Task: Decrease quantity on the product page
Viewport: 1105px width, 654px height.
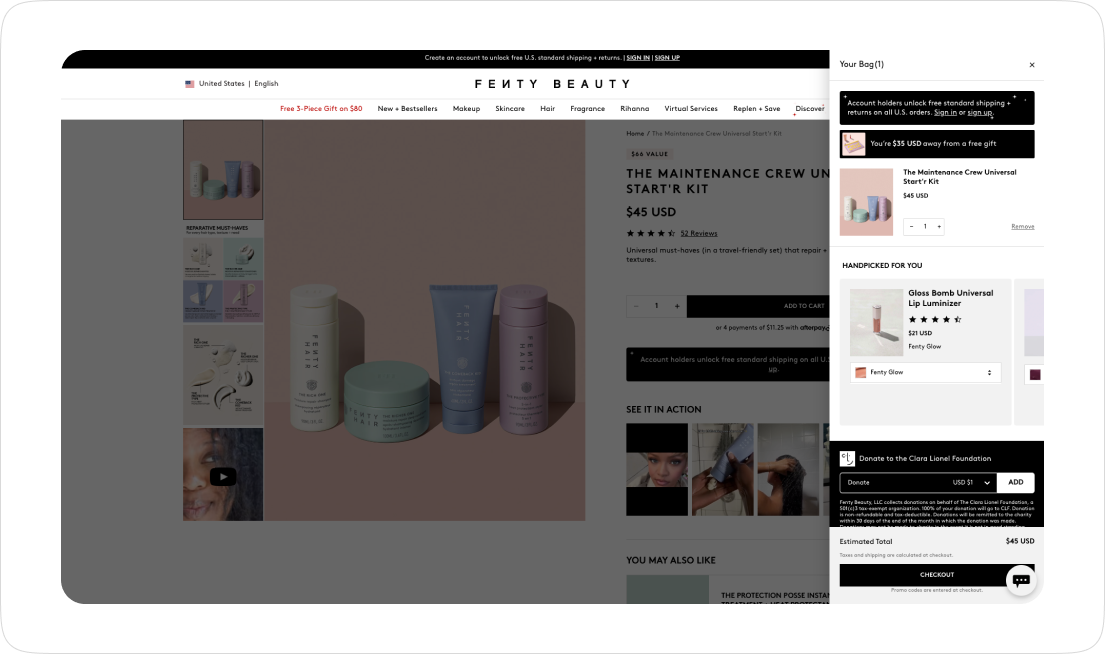Action: (x=636, y=306)
